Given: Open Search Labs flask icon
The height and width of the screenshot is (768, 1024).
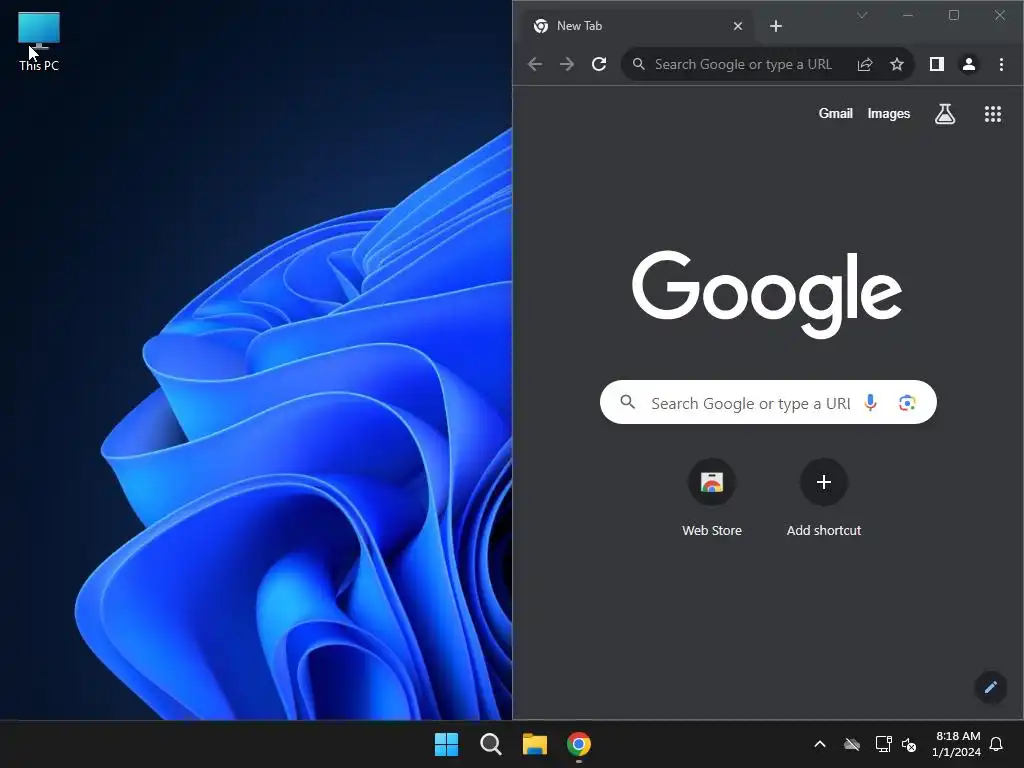Looking at the screenshot, I should (x=944, y=114).
